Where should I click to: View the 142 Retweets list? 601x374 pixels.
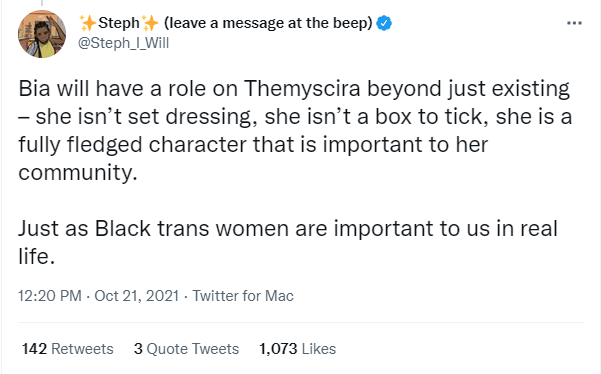click(67, 349)
